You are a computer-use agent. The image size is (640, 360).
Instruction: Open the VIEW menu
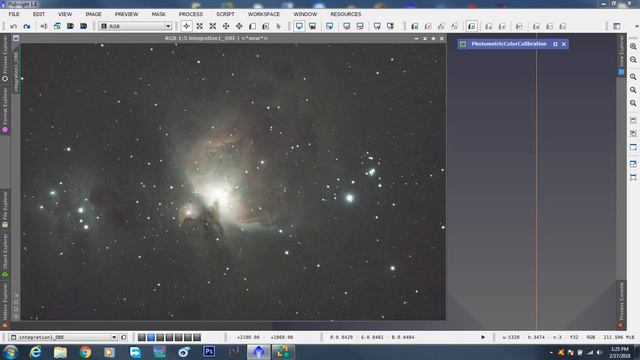(65, 14)
